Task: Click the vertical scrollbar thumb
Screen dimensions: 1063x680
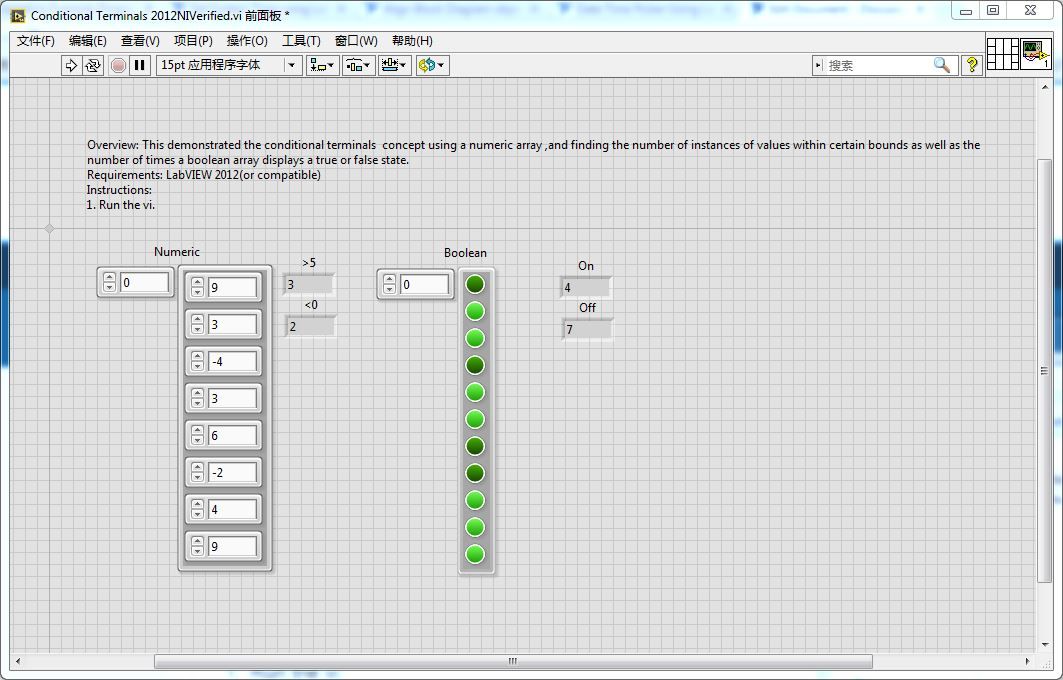Action: 1044,369
